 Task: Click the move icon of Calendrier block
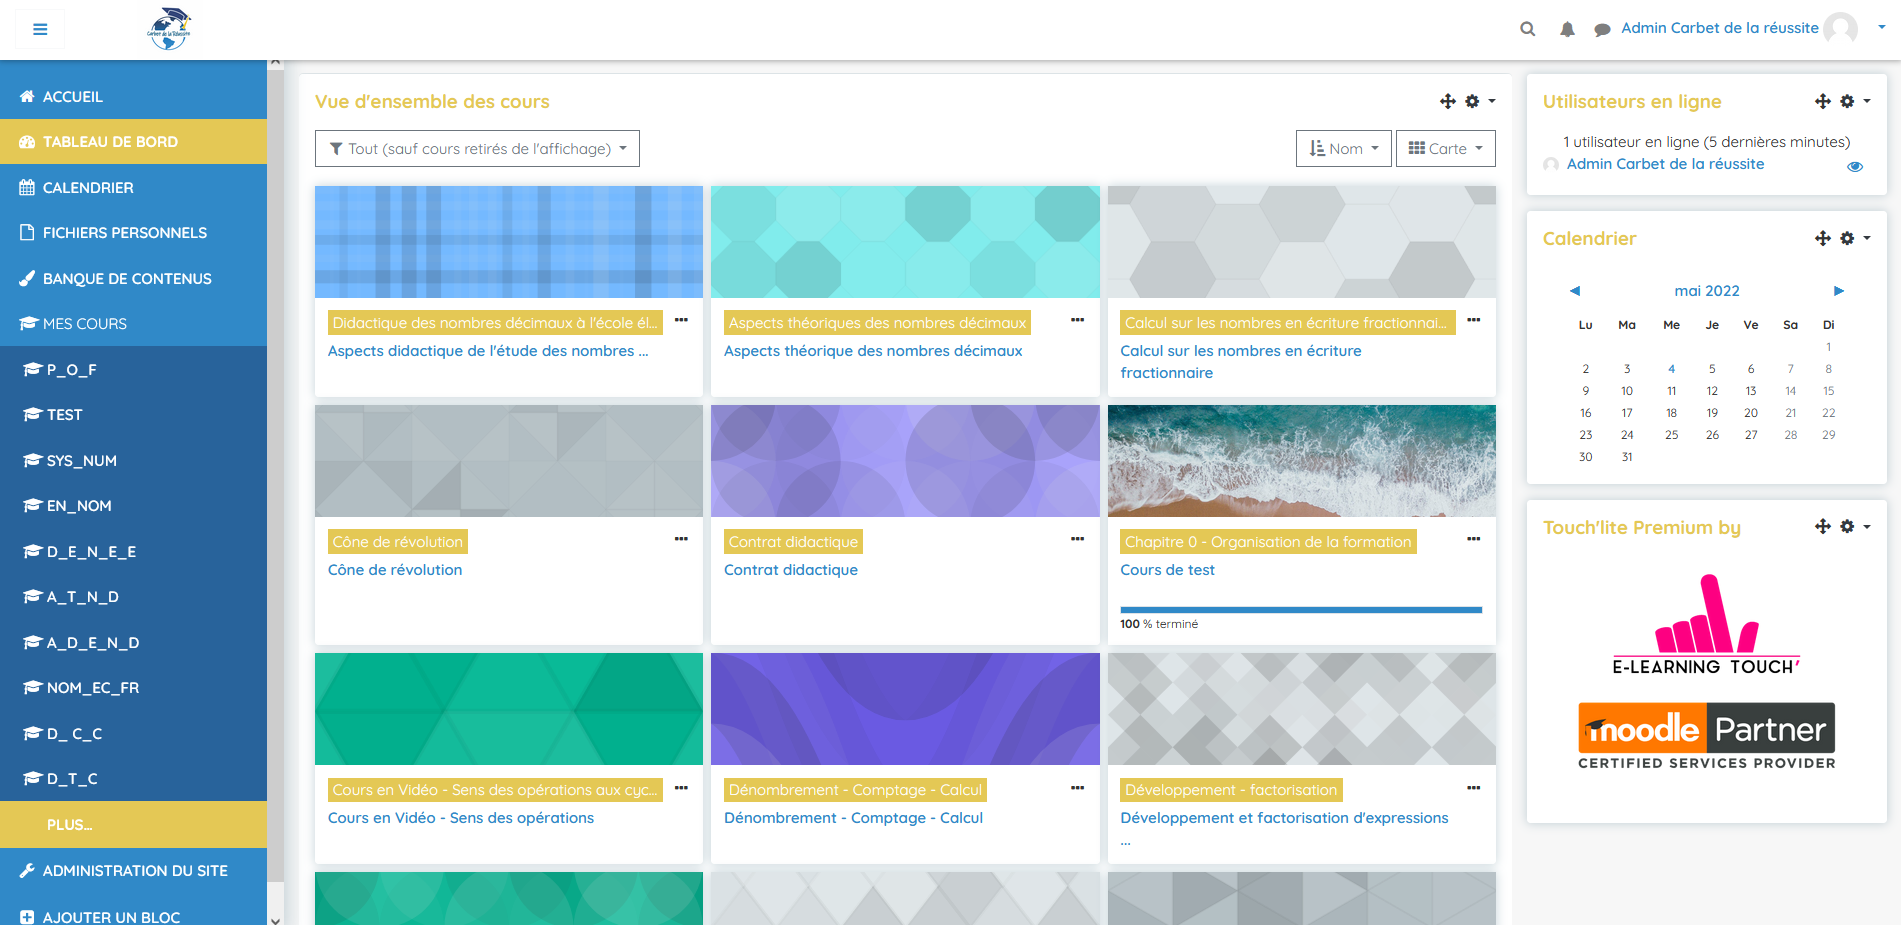point(1822,238)
